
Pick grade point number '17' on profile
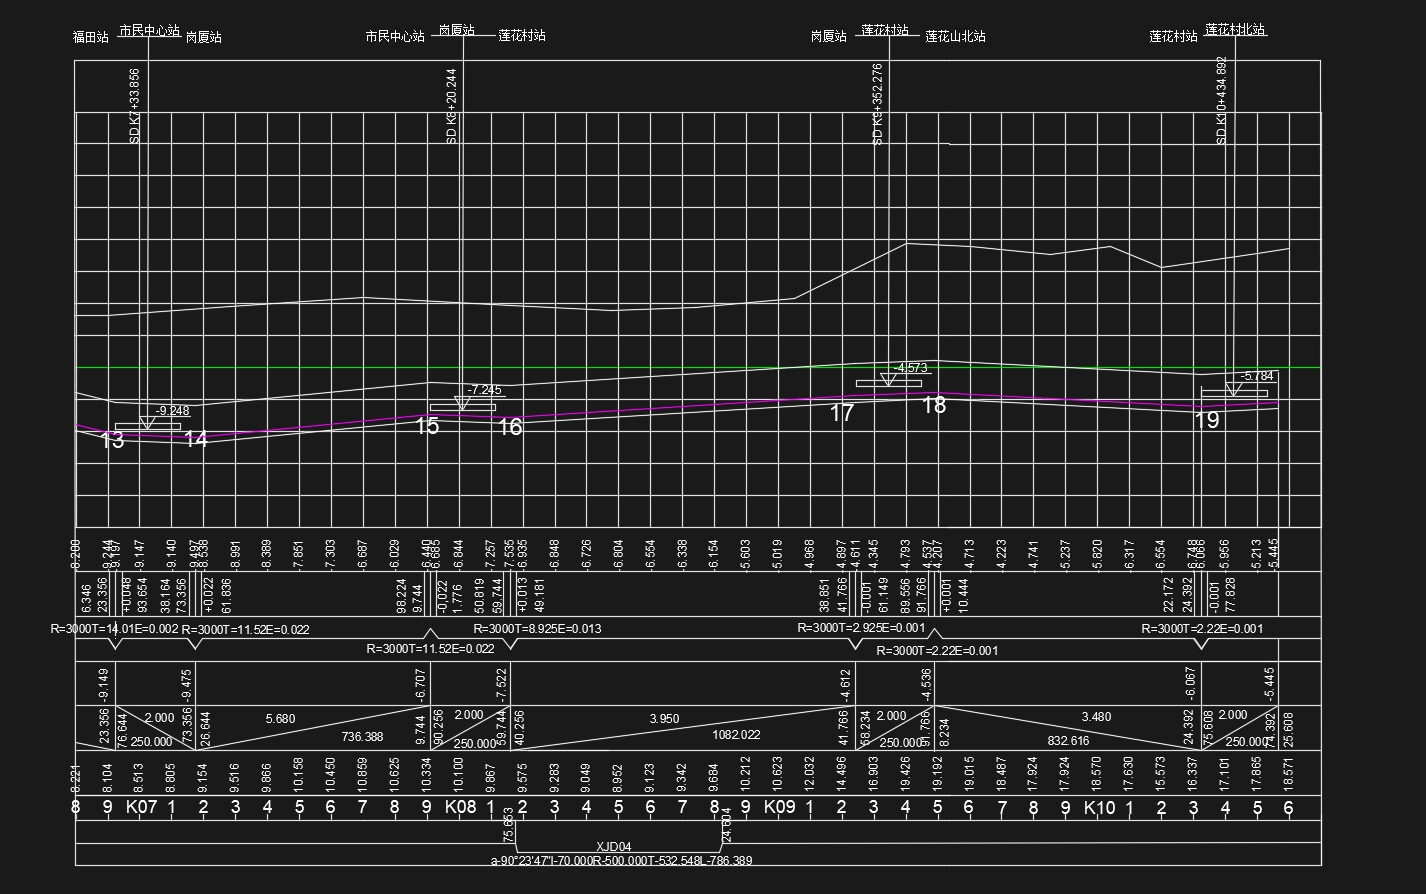tap(842, 412)
